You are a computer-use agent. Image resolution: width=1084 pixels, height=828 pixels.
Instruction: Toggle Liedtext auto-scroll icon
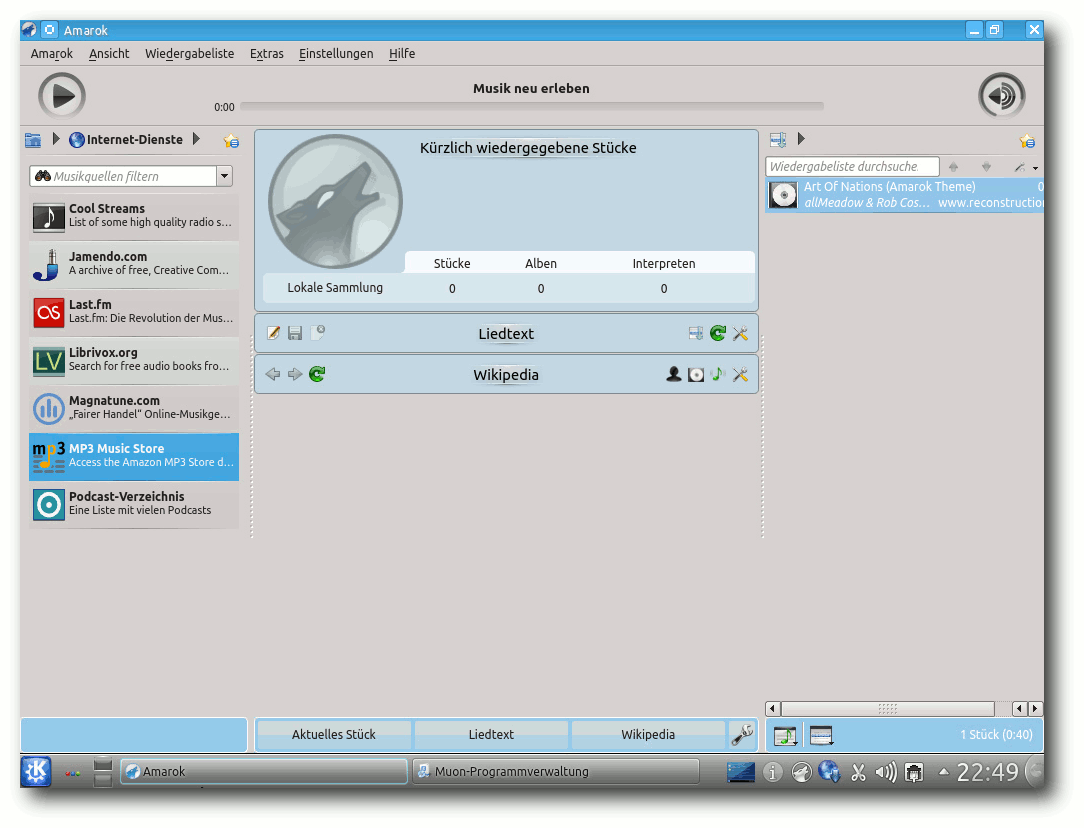(x=695, y=334)
